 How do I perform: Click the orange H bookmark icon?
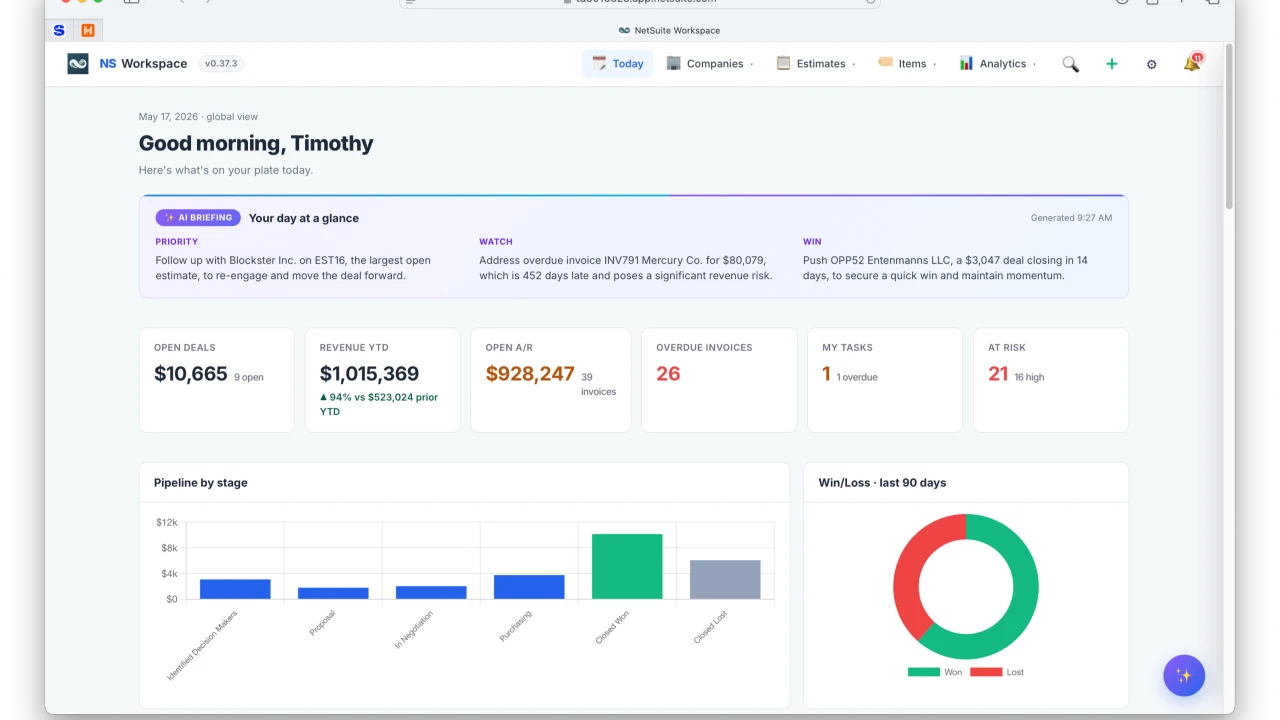pos(88,30)
